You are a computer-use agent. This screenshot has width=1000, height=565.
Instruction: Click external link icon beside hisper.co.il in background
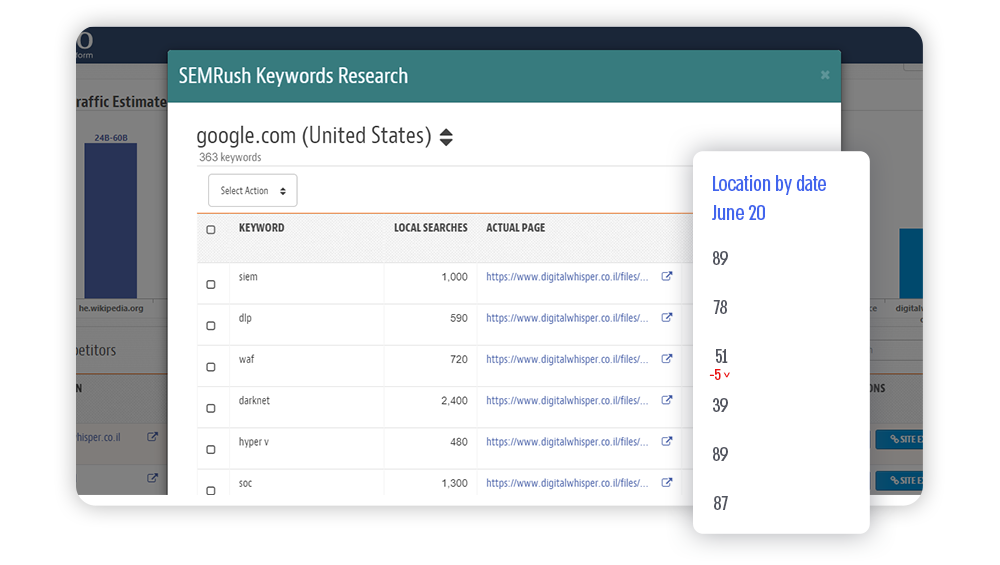pos(152,437)
